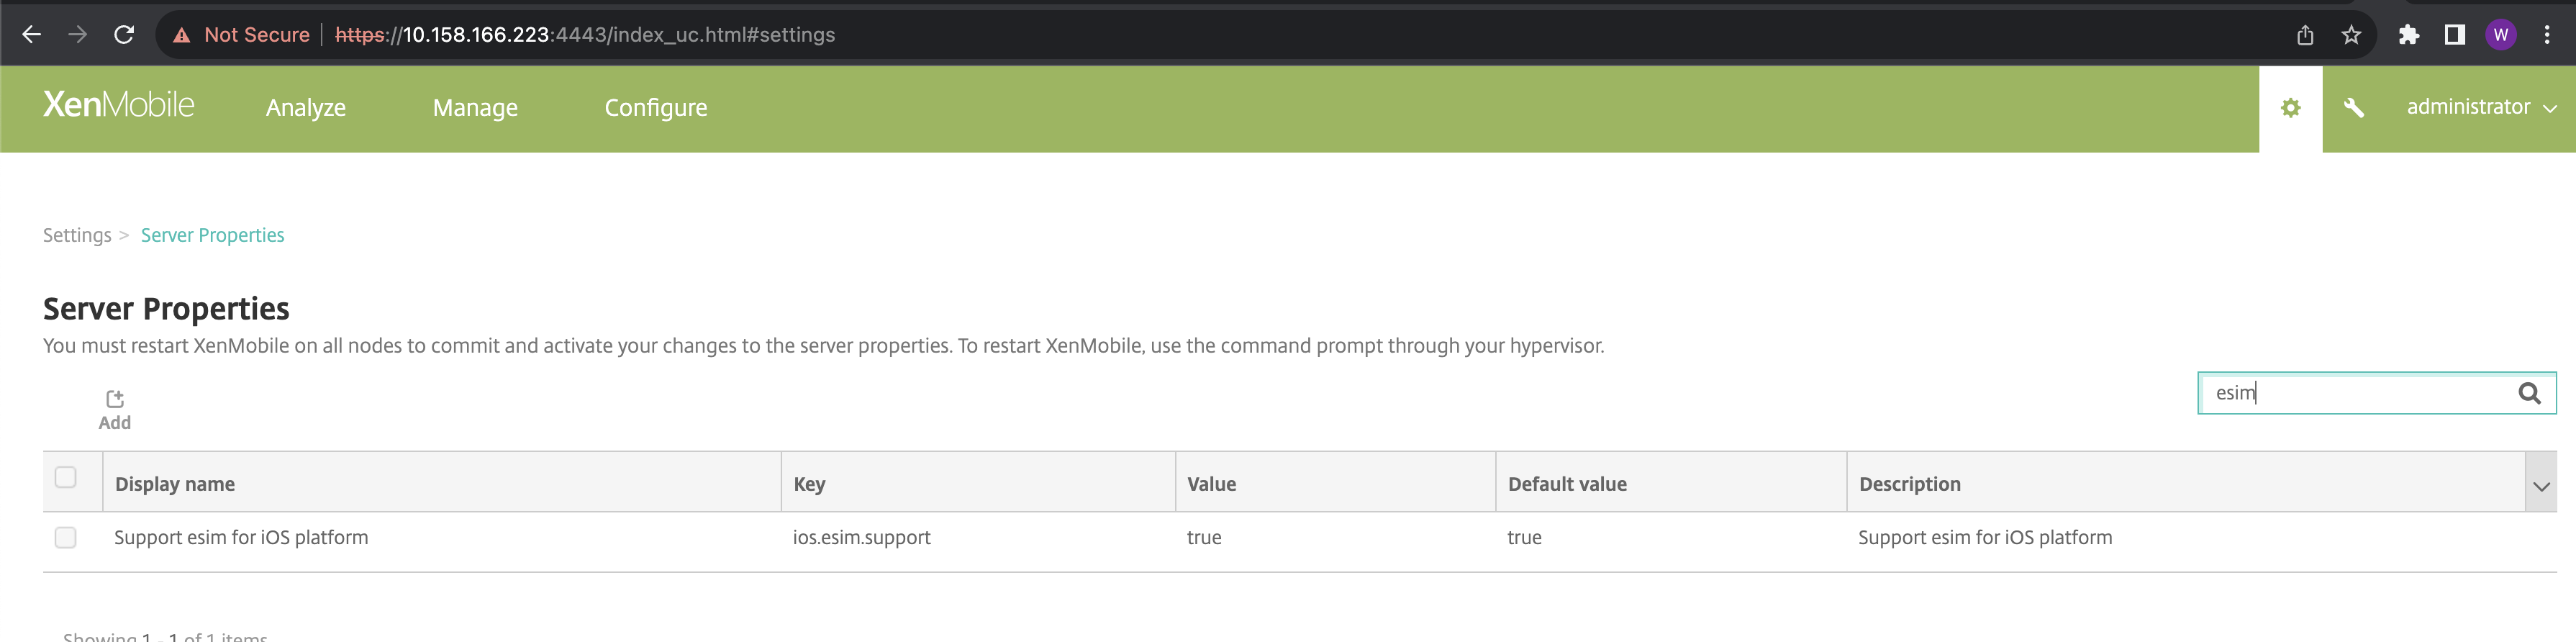Check the Support esim row checkbox
The image size is (2576, 642).
[x=66, y=538]
